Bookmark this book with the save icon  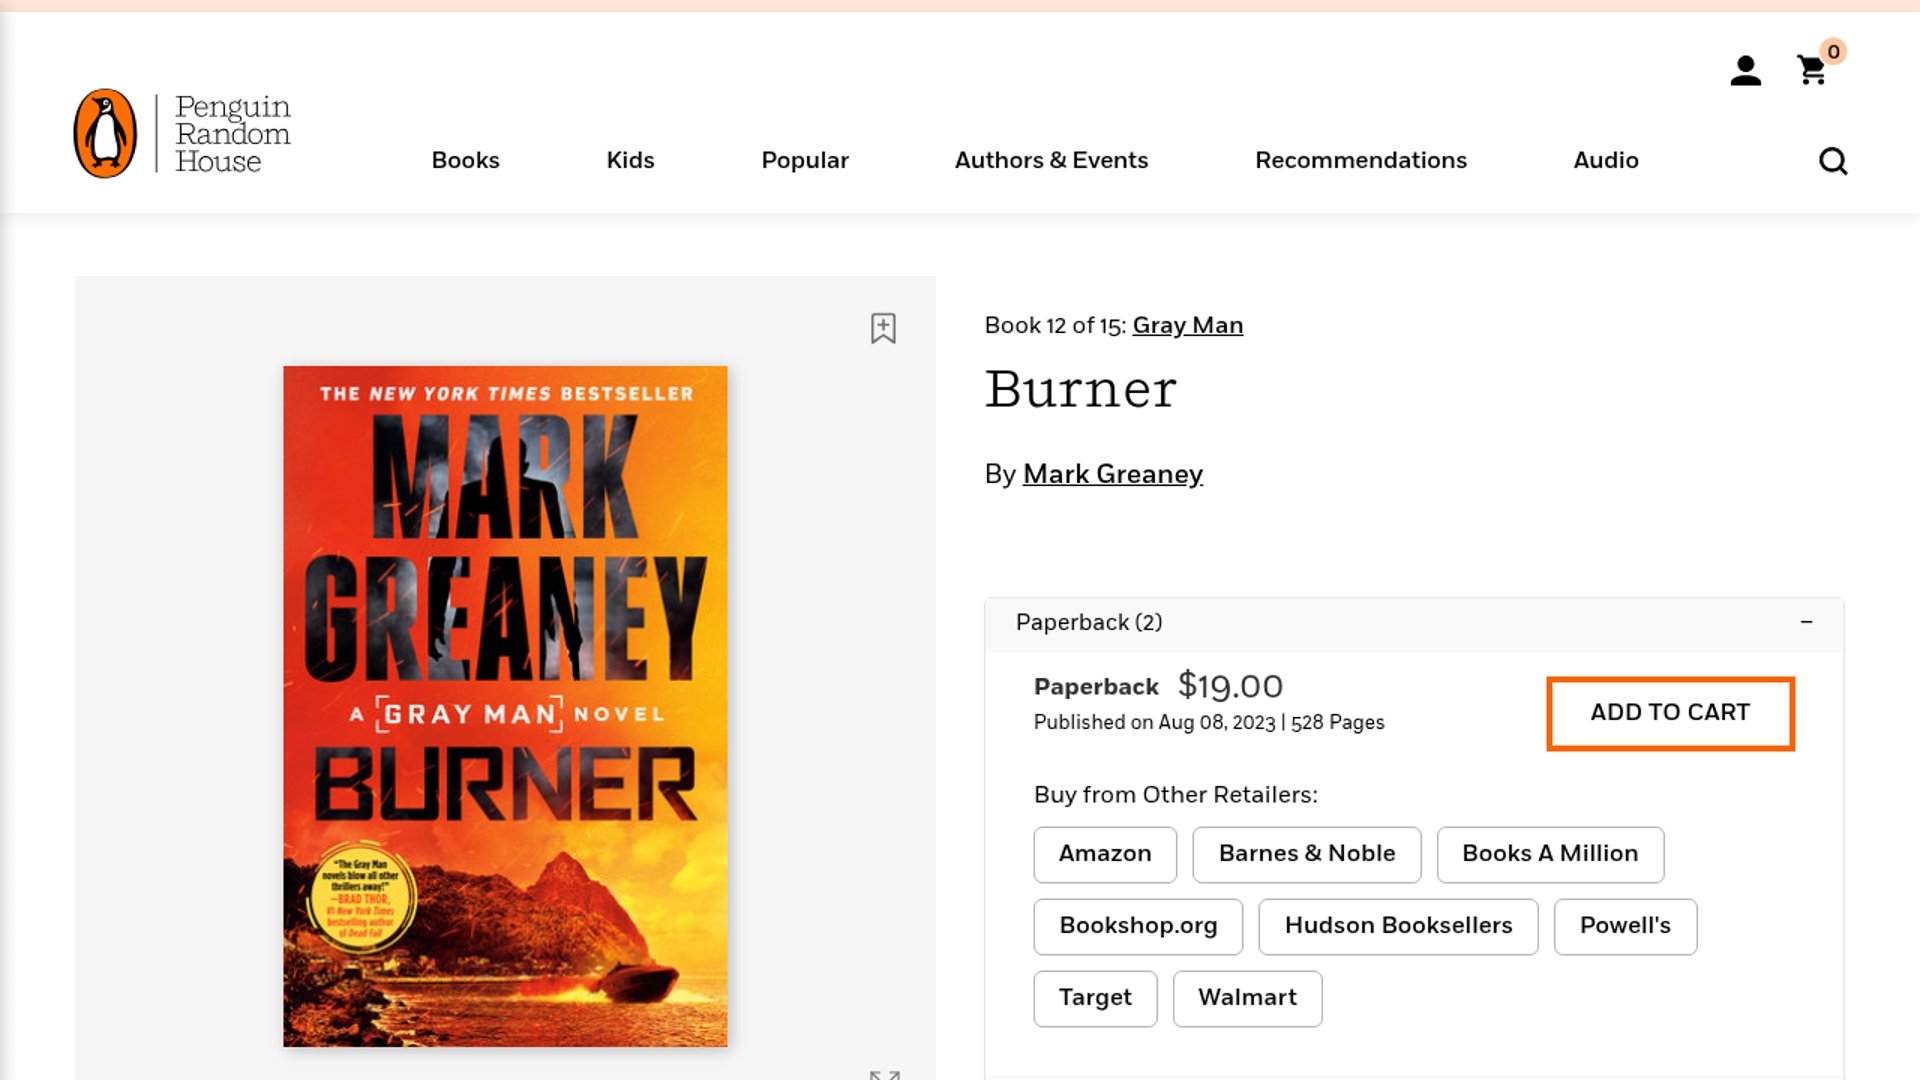(x=883, y=328)
